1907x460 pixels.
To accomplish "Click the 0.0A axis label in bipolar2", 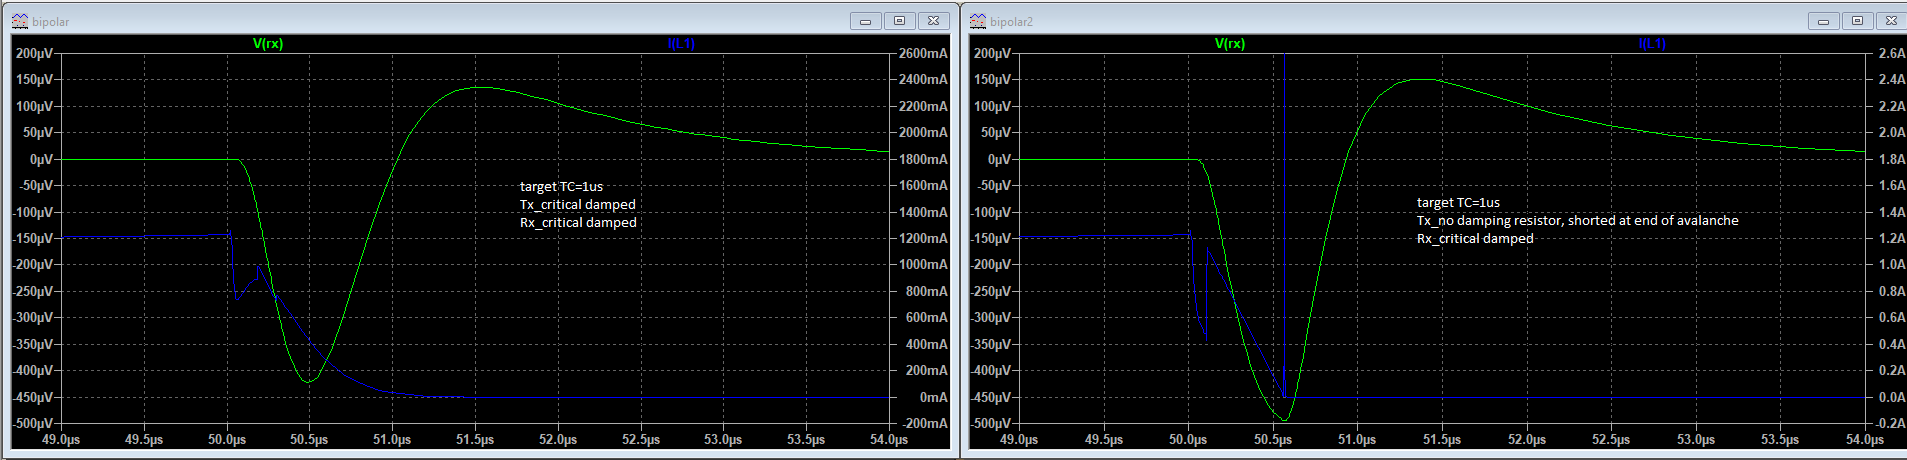I will pyautogui.click(x=1892, y=397).
